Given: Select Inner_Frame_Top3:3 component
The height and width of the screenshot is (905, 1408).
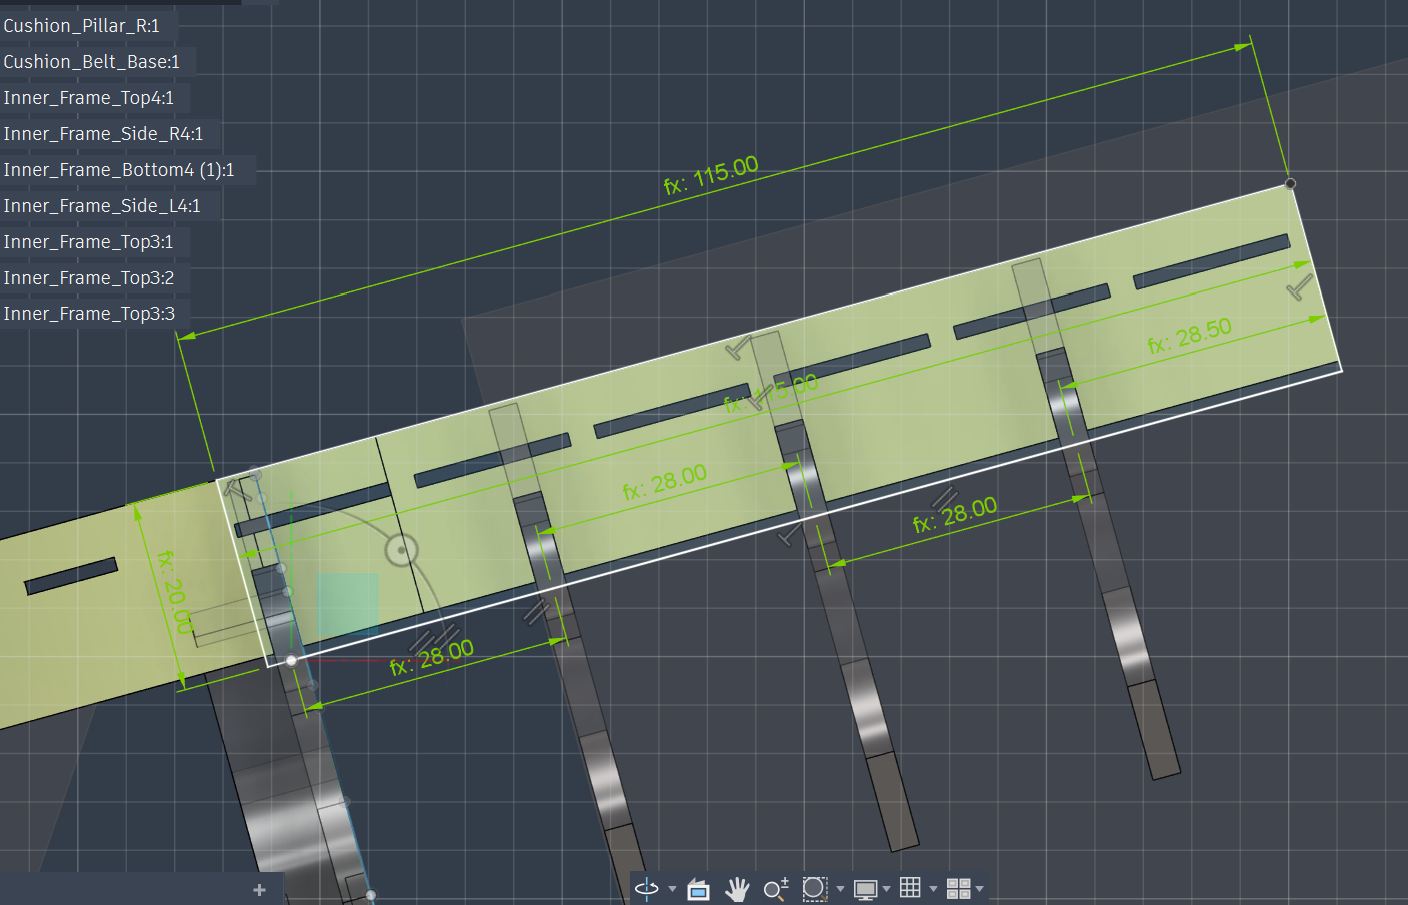Looking at the screenshot, I should (x=89, y=313).
